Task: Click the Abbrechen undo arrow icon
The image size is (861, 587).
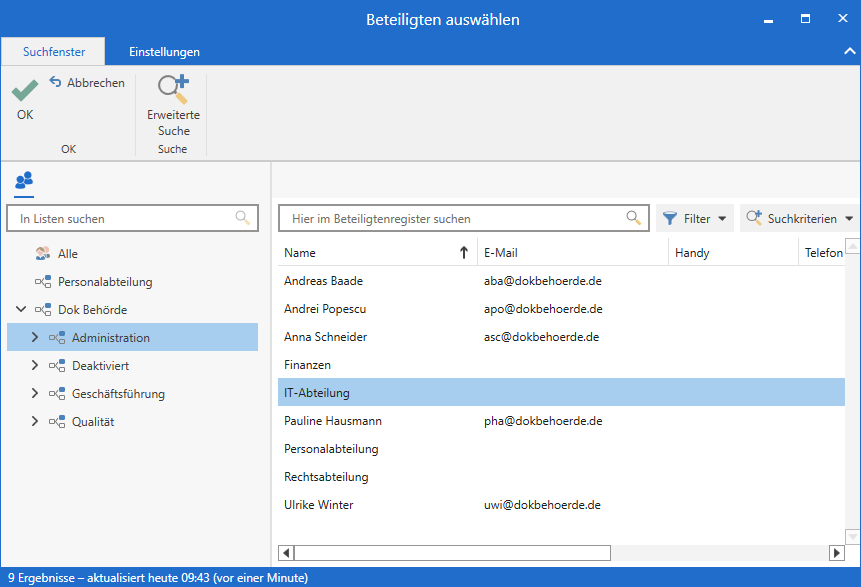Action: [56, 83]
